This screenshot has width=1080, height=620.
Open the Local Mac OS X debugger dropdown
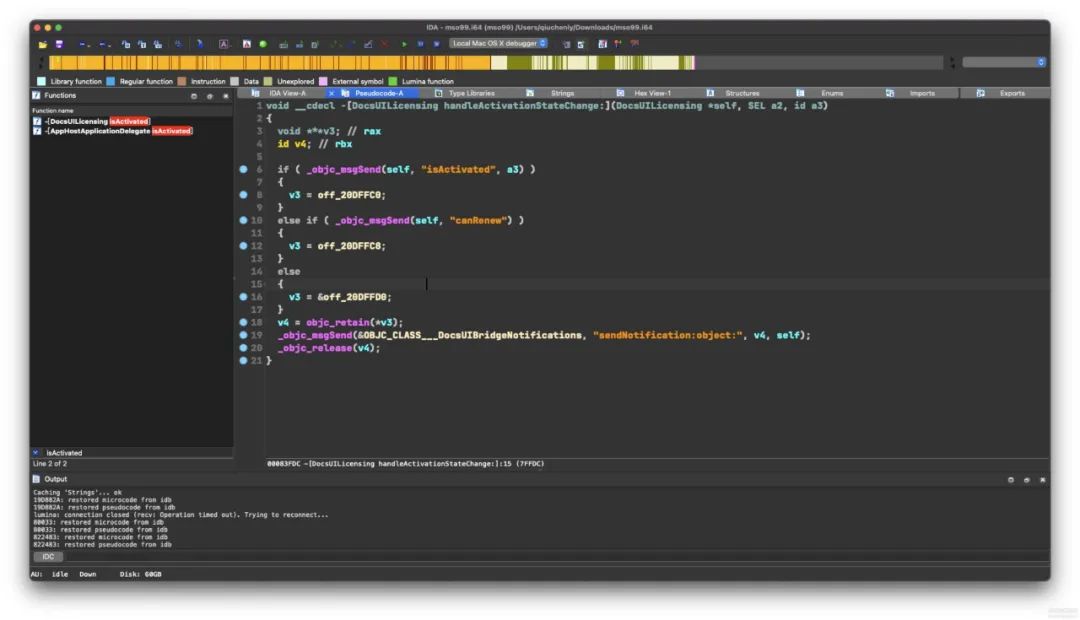click(x=499, y=43)
